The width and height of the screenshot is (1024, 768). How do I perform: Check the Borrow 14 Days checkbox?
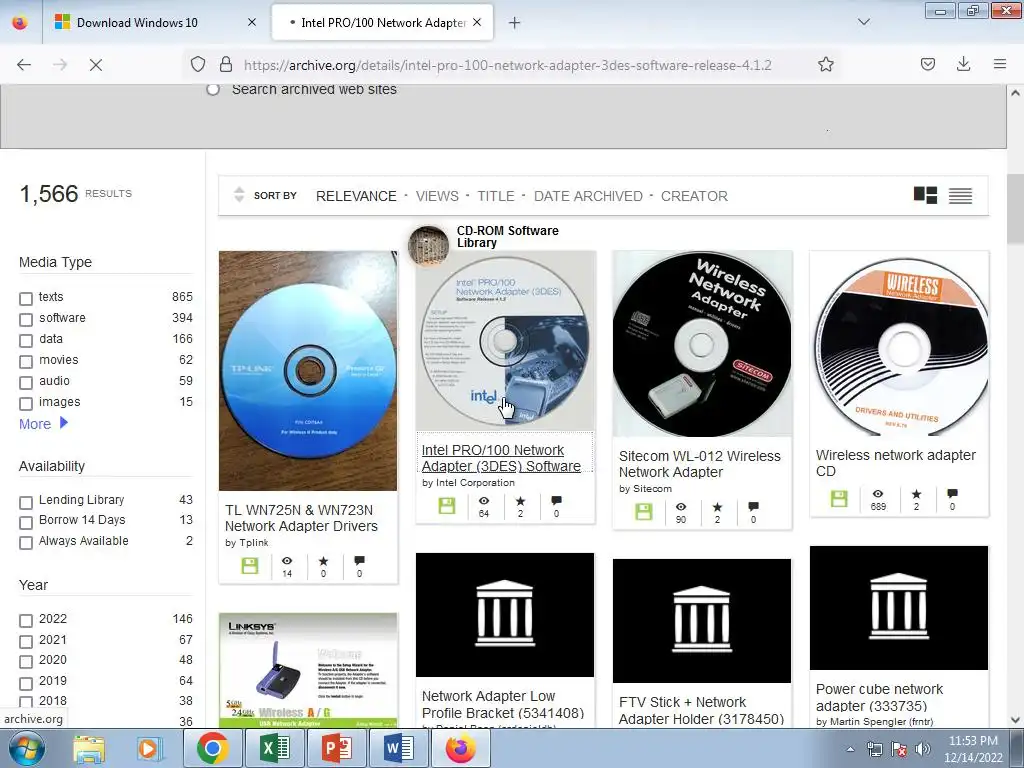coord(26,522)
